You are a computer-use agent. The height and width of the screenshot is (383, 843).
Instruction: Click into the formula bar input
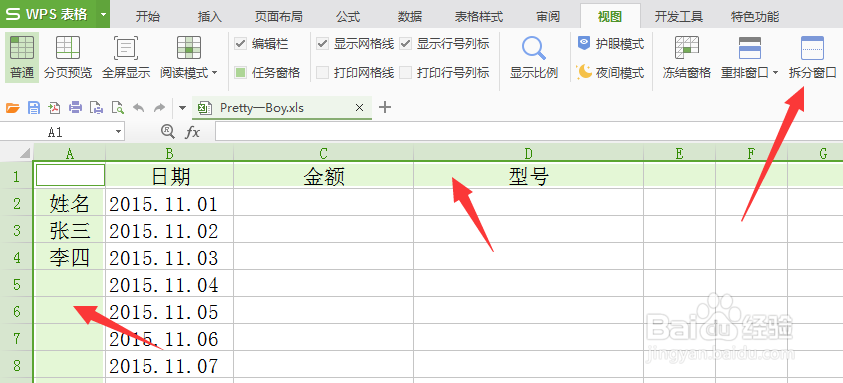529,132
